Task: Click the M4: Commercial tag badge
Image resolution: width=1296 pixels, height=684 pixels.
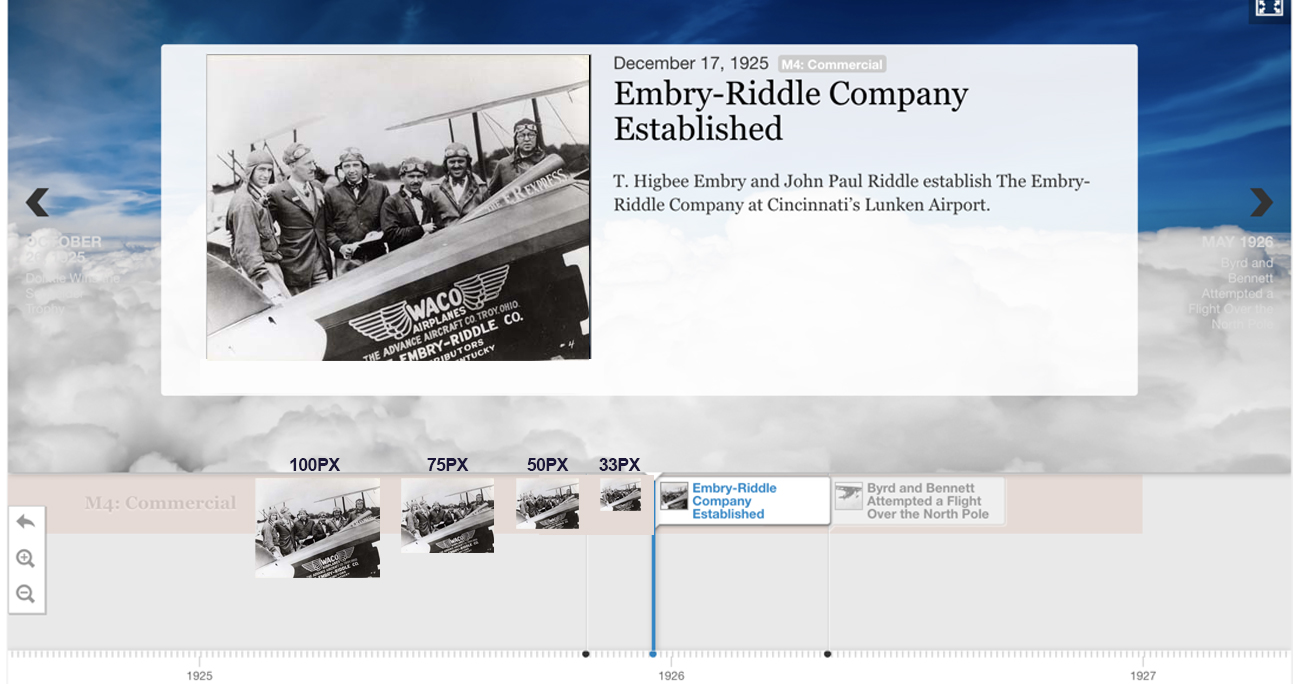Action: (x=832, y=65)
